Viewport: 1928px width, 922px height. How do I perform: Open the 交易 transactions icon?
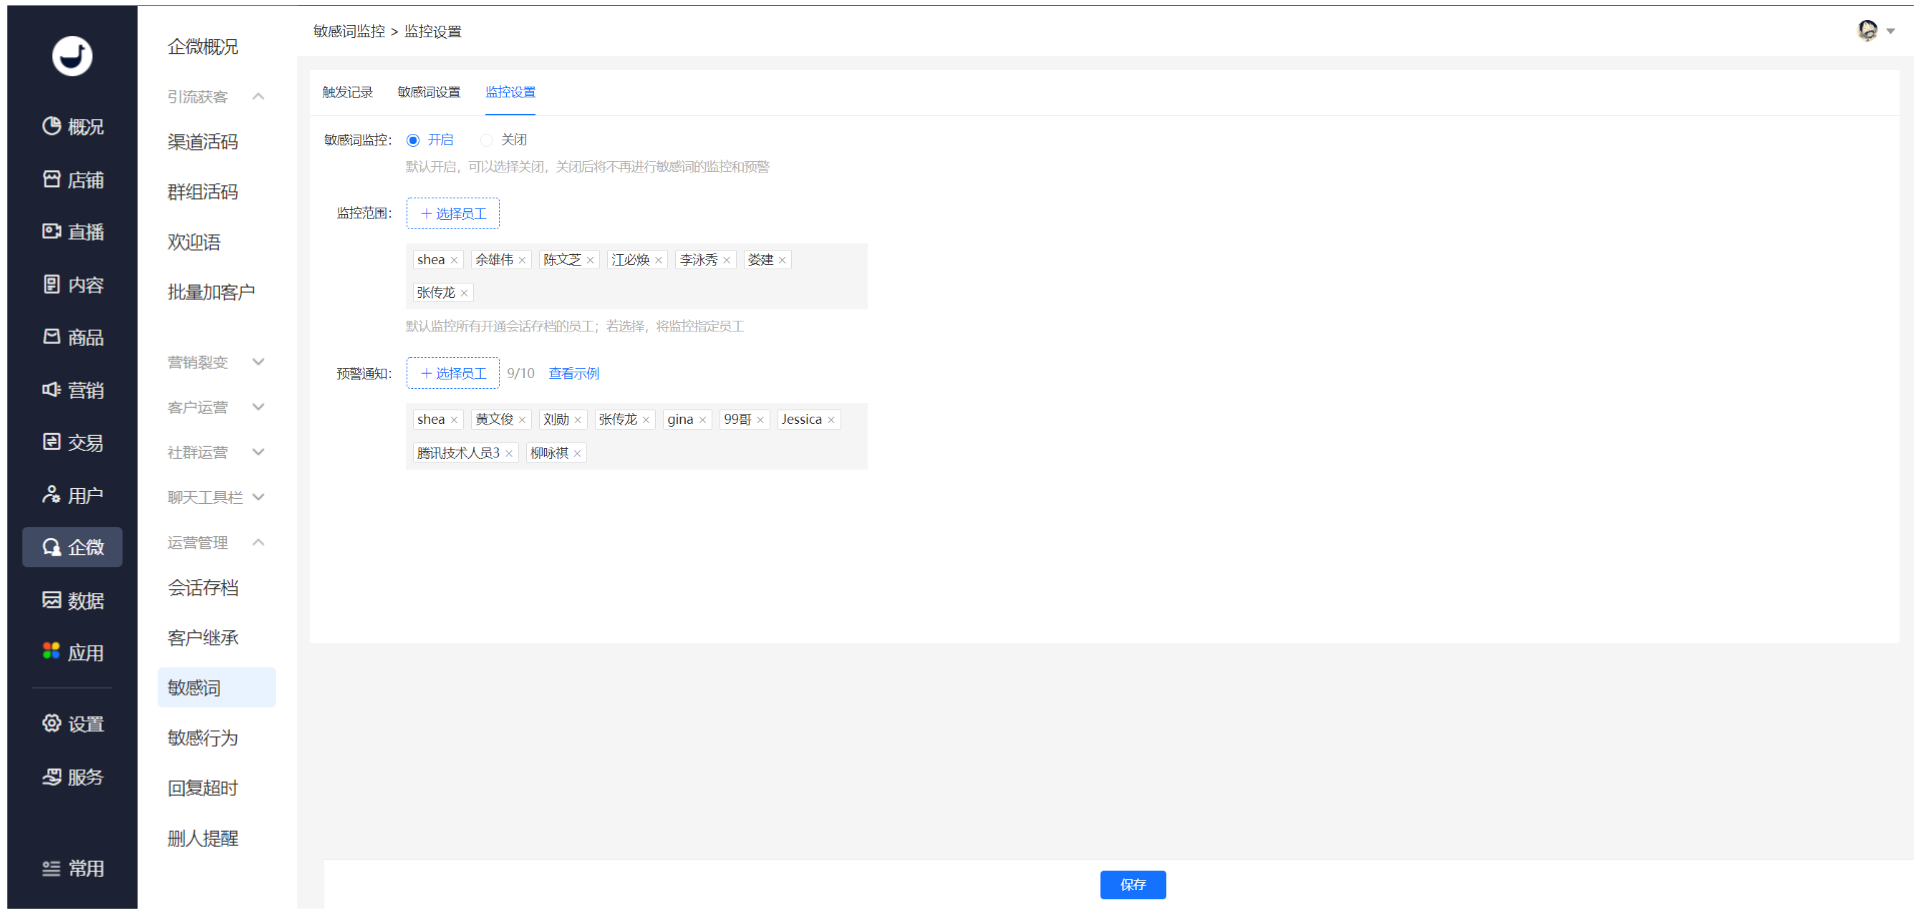tap(51, 442)
